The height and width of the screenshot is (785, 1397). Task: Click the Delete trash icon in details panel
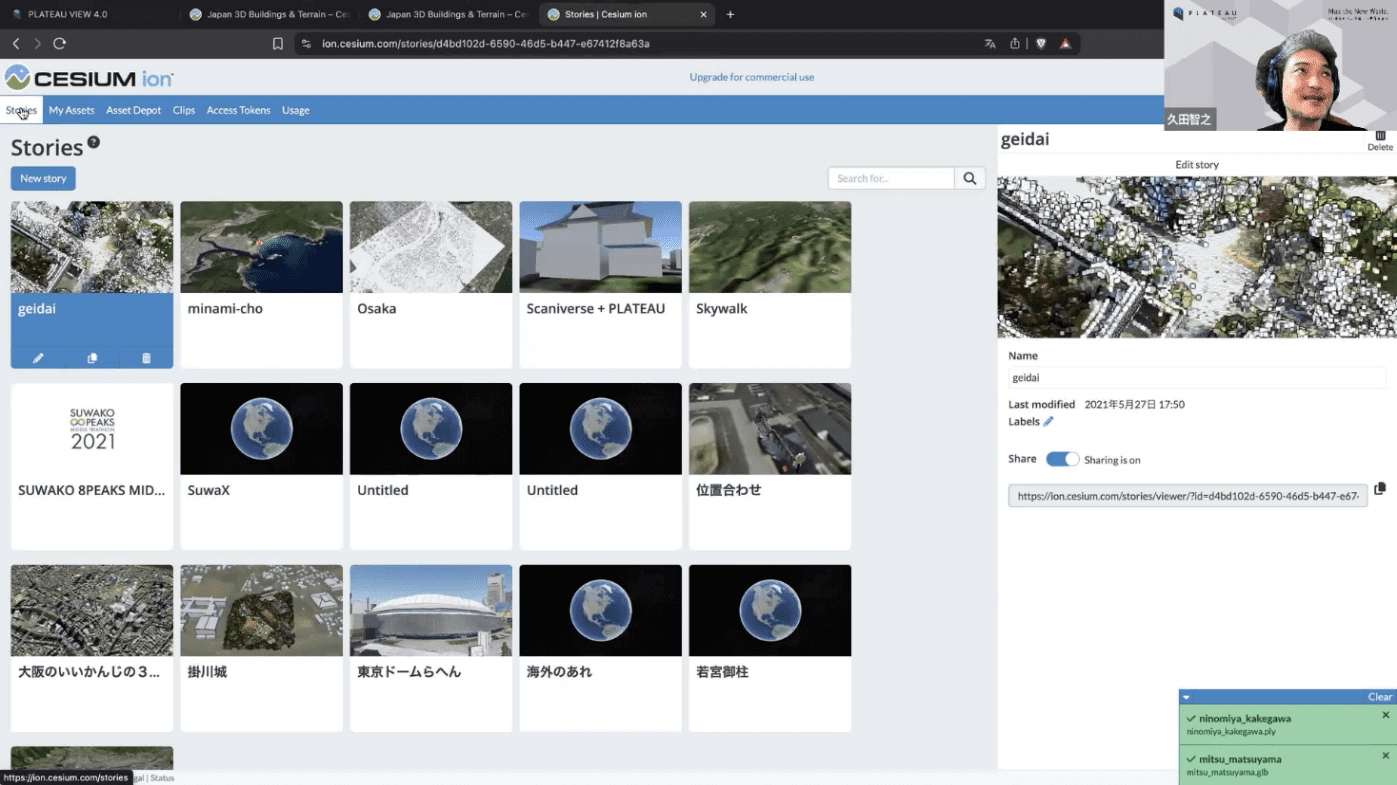(1380, 137)
